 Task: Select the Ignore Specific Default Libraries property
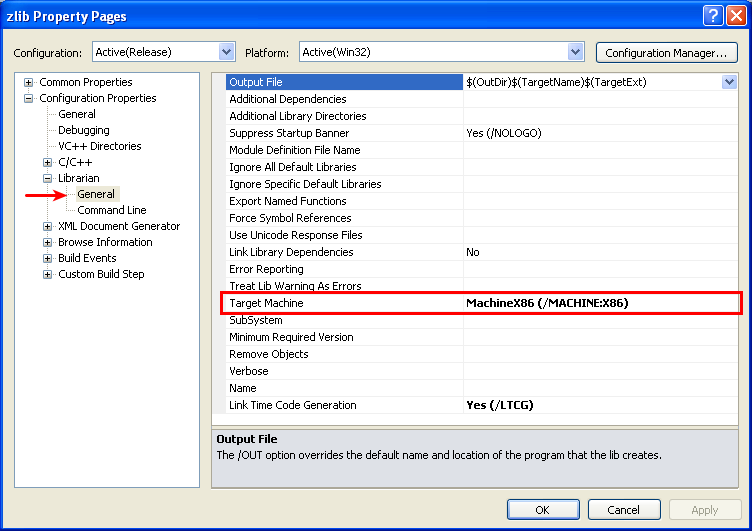(x=306, y=184)
